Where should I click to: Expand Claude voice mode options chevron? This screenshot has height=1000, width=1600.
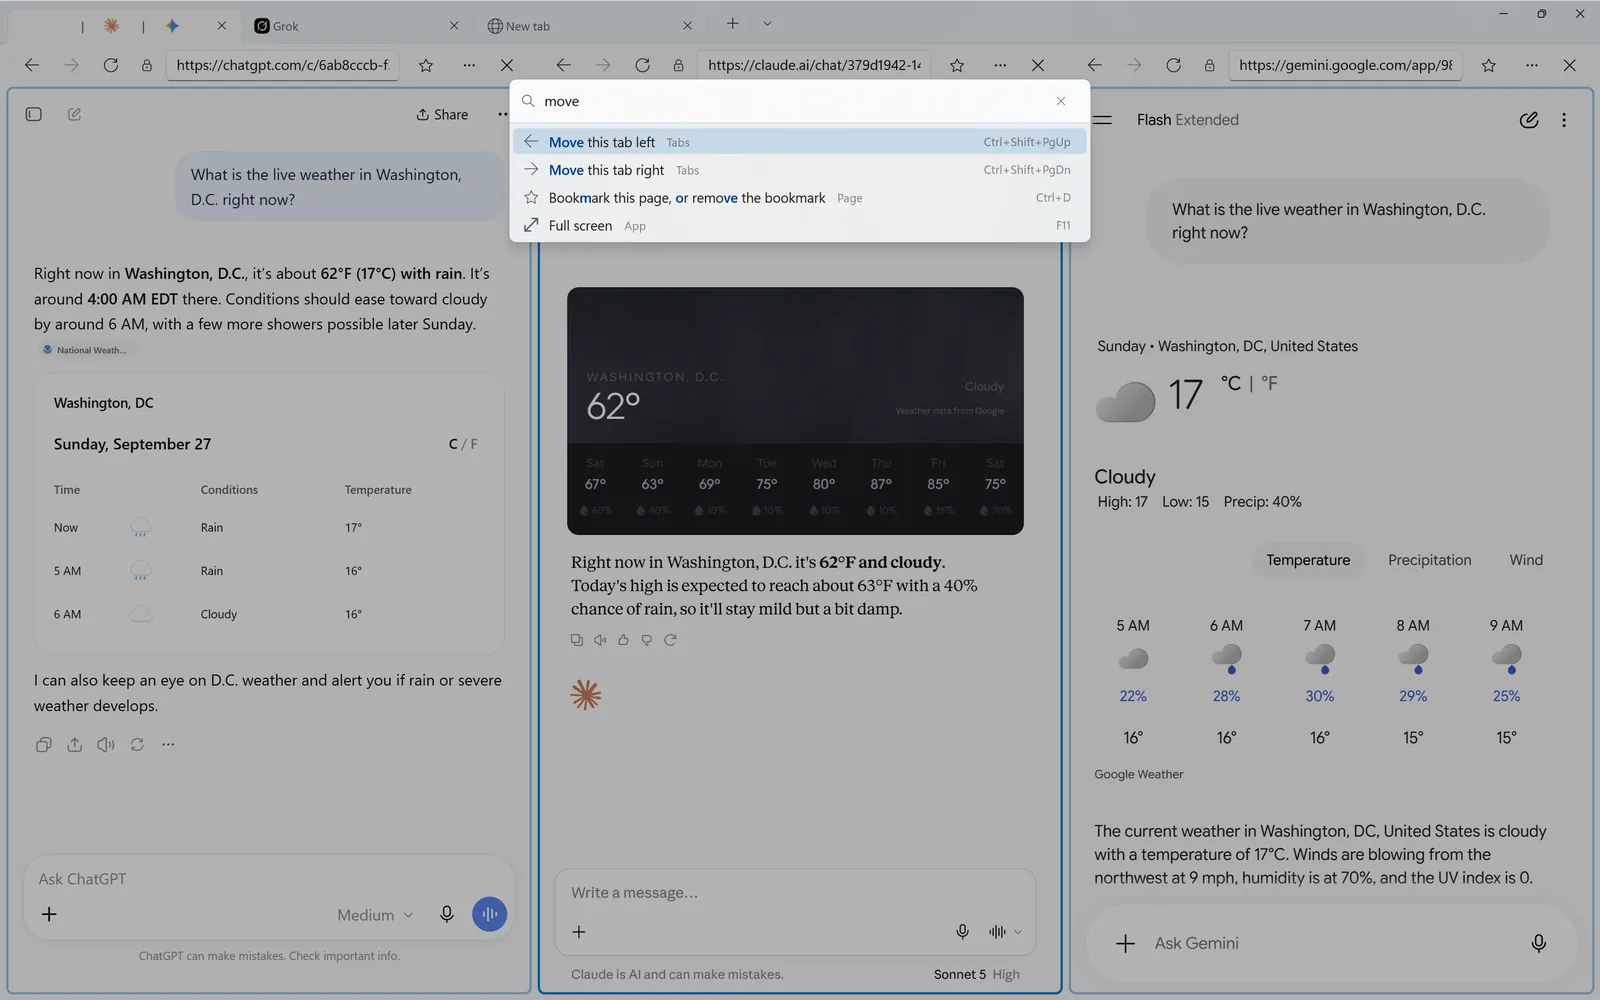[1018, 932]
